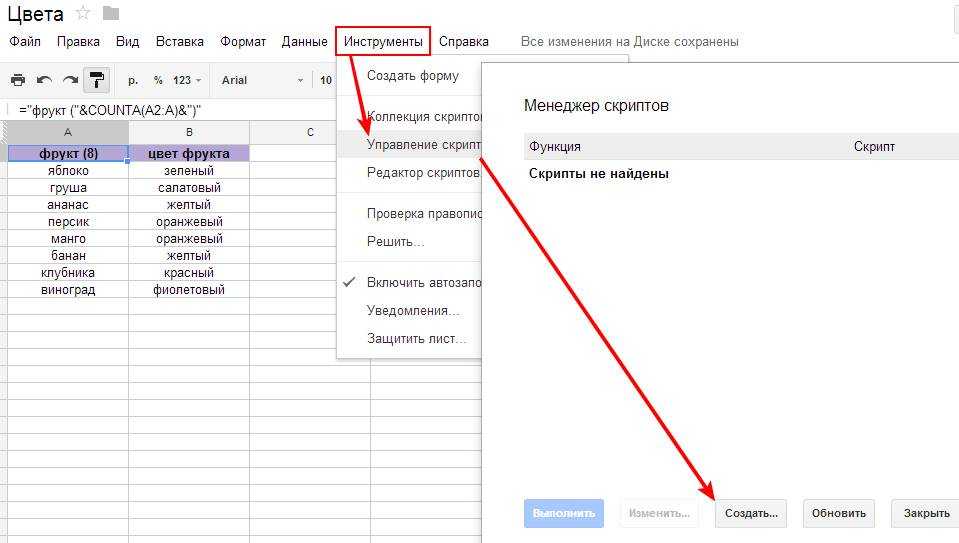The image size is (959, 543).
Task: Click the Создать... button
Action: pos(751,513)
